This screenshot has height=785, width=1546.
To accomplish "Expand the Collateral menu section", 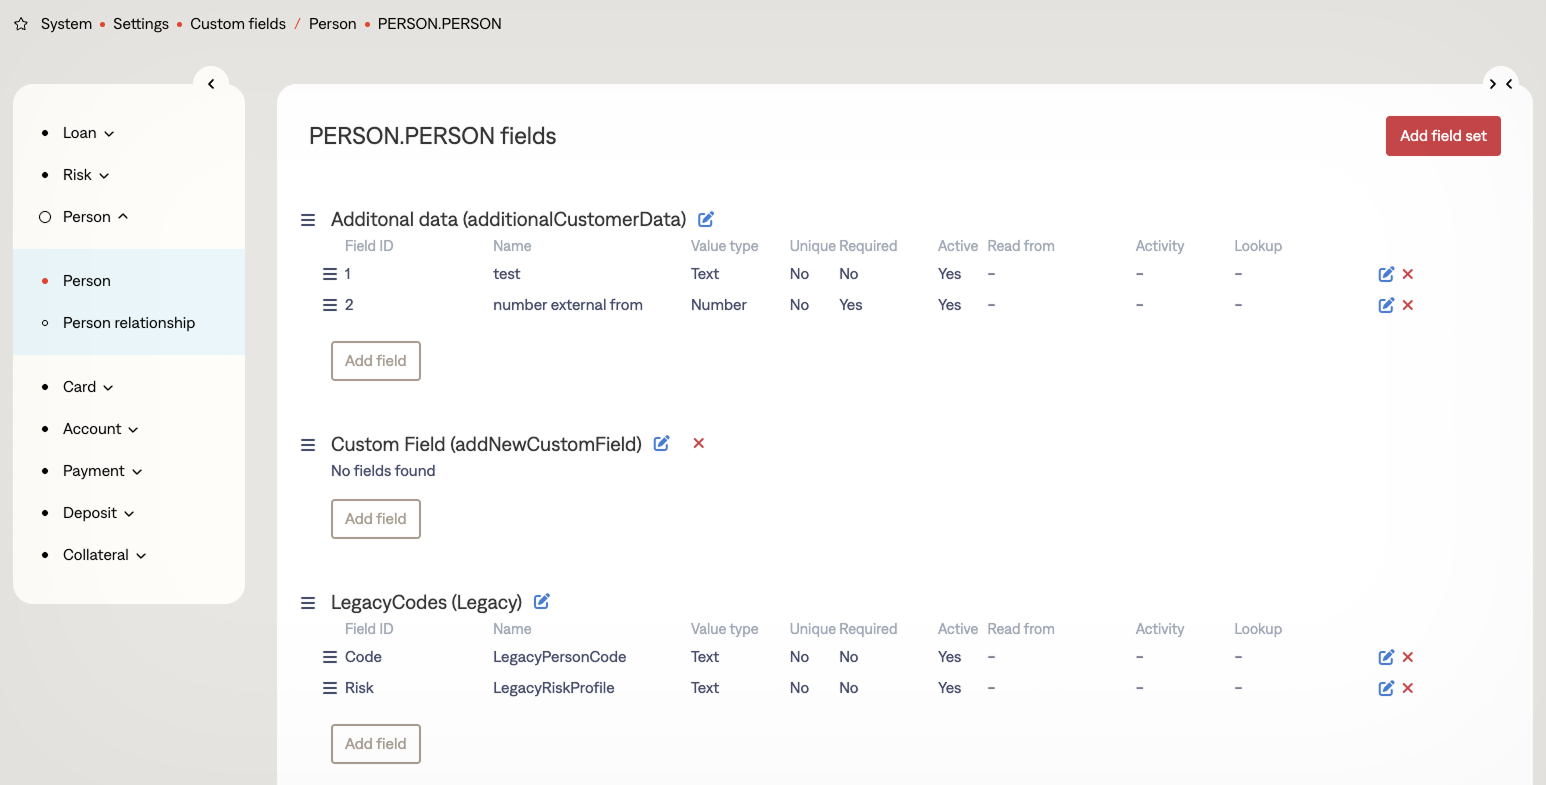I will pos(104,555).
